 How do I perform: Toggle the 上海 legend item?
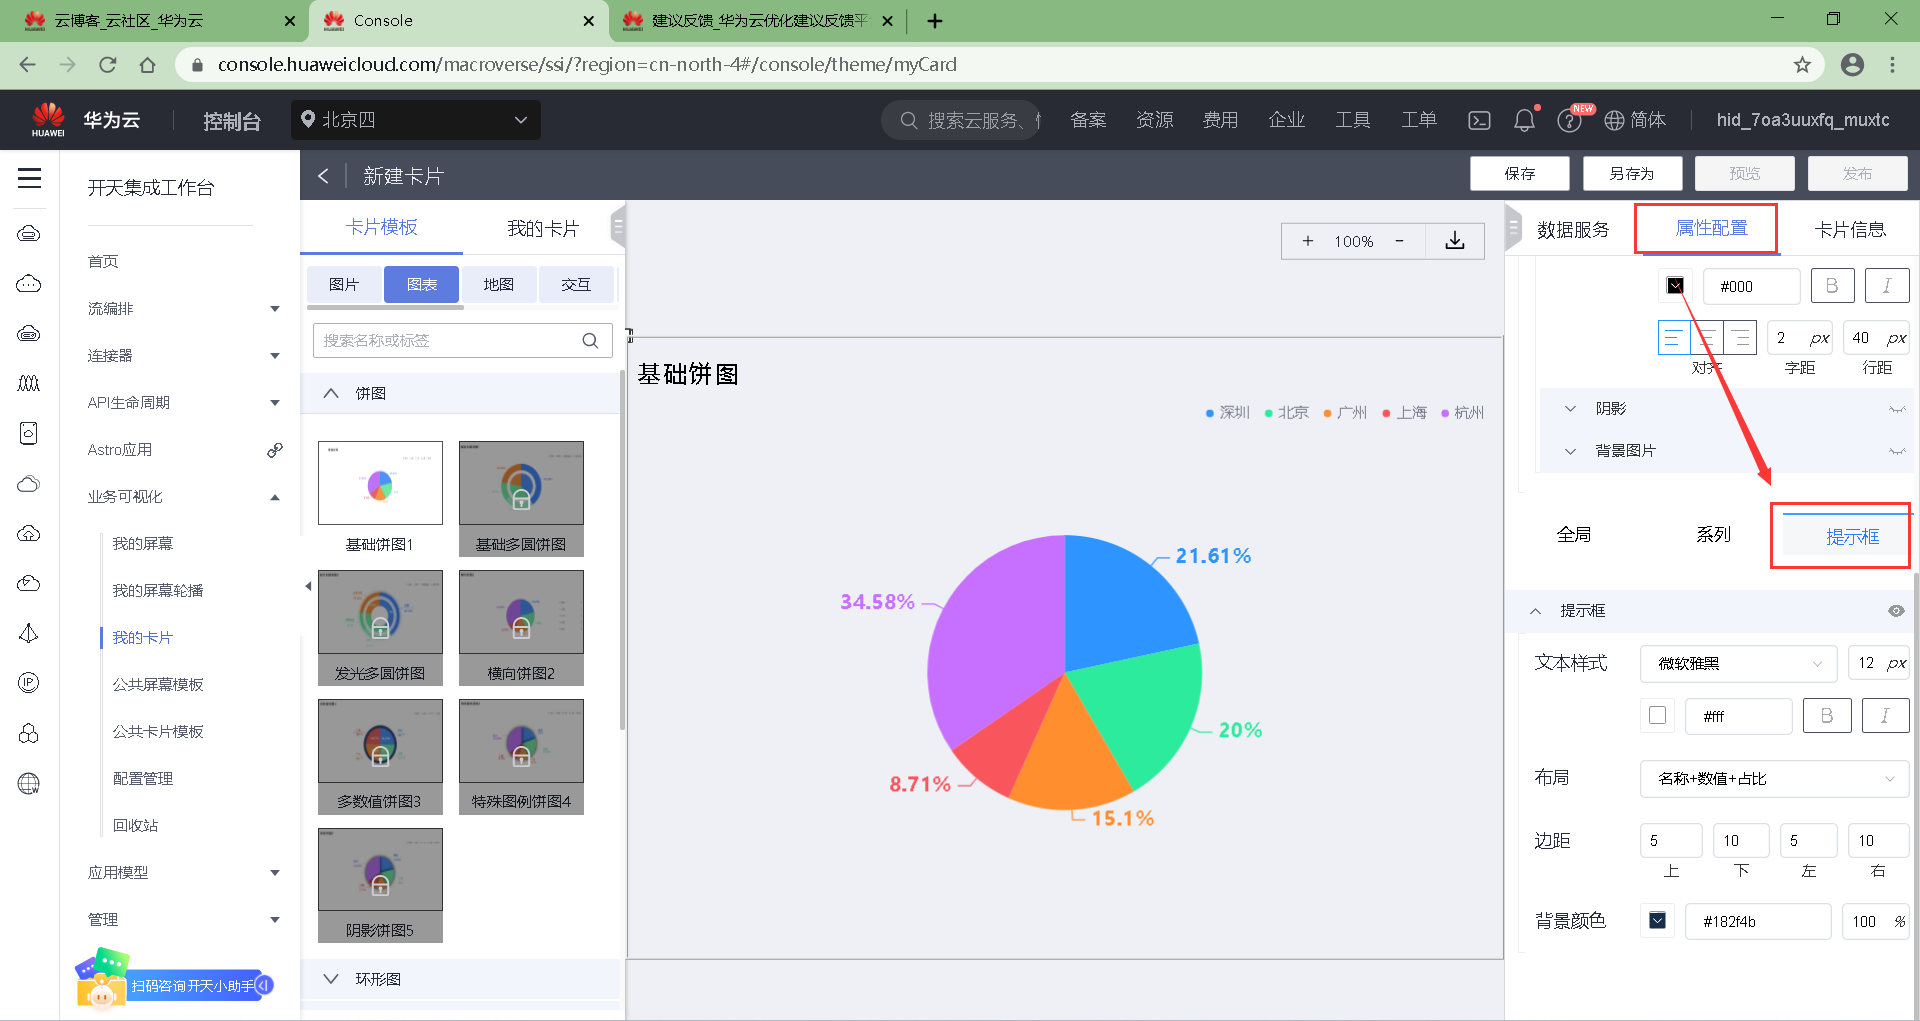coord(1405,413)
